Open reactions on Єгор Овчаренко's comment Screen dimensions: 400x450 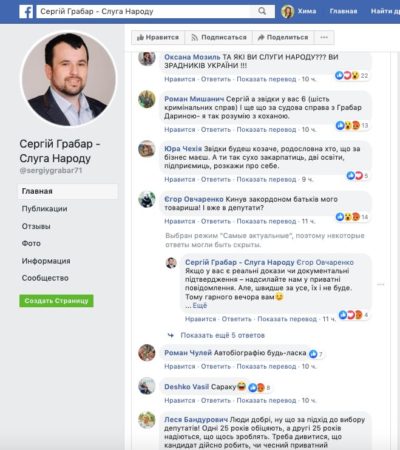[x=352, y=217]
